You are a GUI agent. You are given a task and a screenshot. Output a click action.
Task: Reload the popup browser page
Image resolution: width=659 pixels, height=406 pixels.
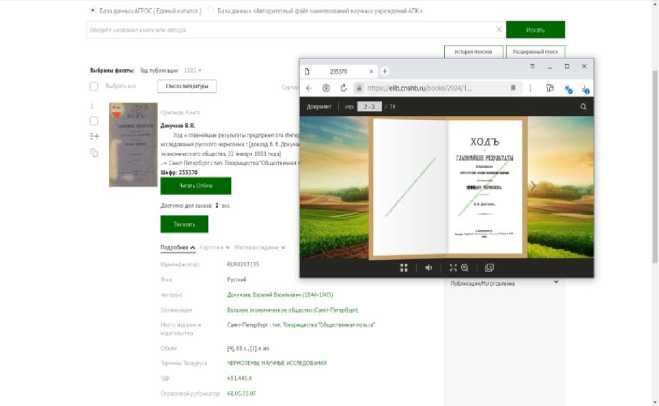click(343, 88)
